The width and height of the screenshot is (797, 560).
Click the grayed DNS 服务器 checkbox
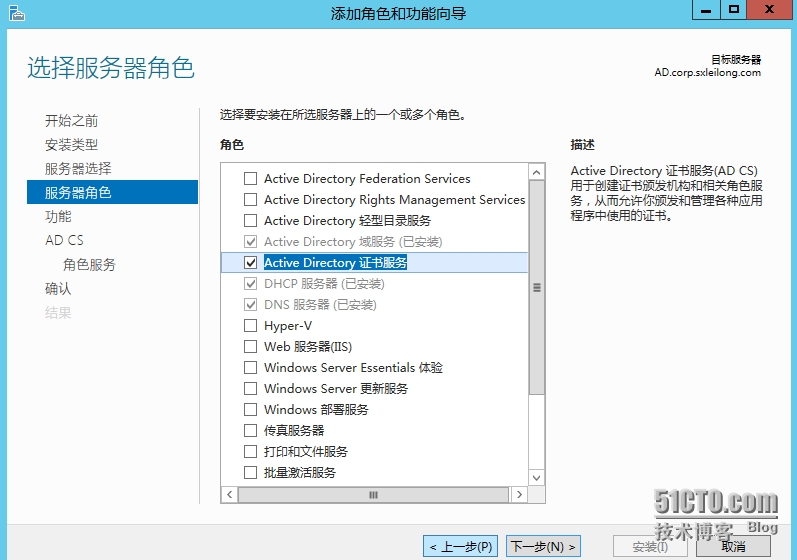click(251, 304)
